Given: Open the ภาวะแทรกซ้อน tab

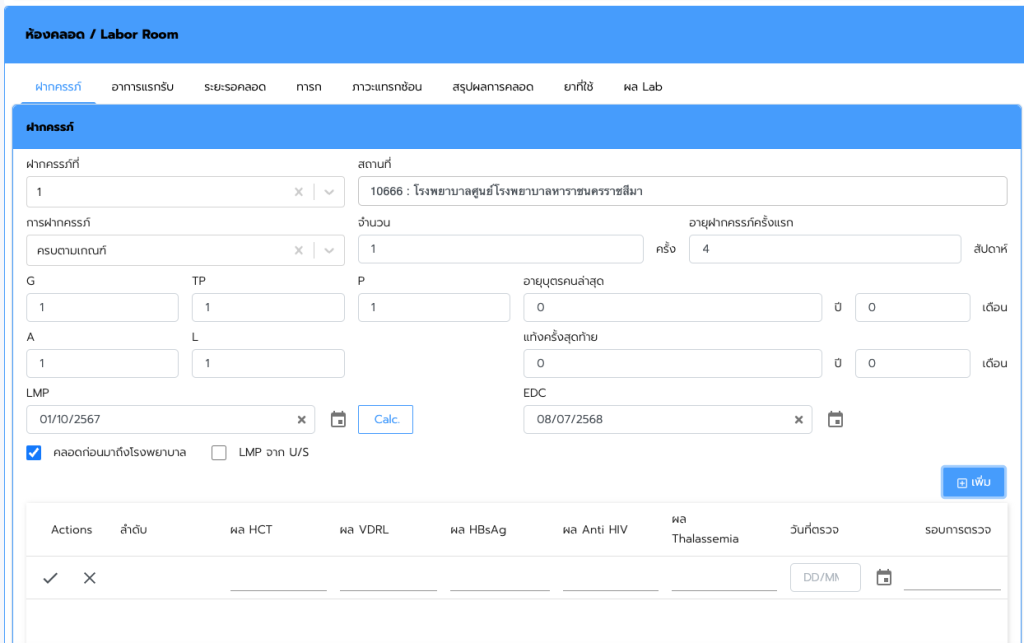Looking at the screenshot, I should click(x=387, y=87).
